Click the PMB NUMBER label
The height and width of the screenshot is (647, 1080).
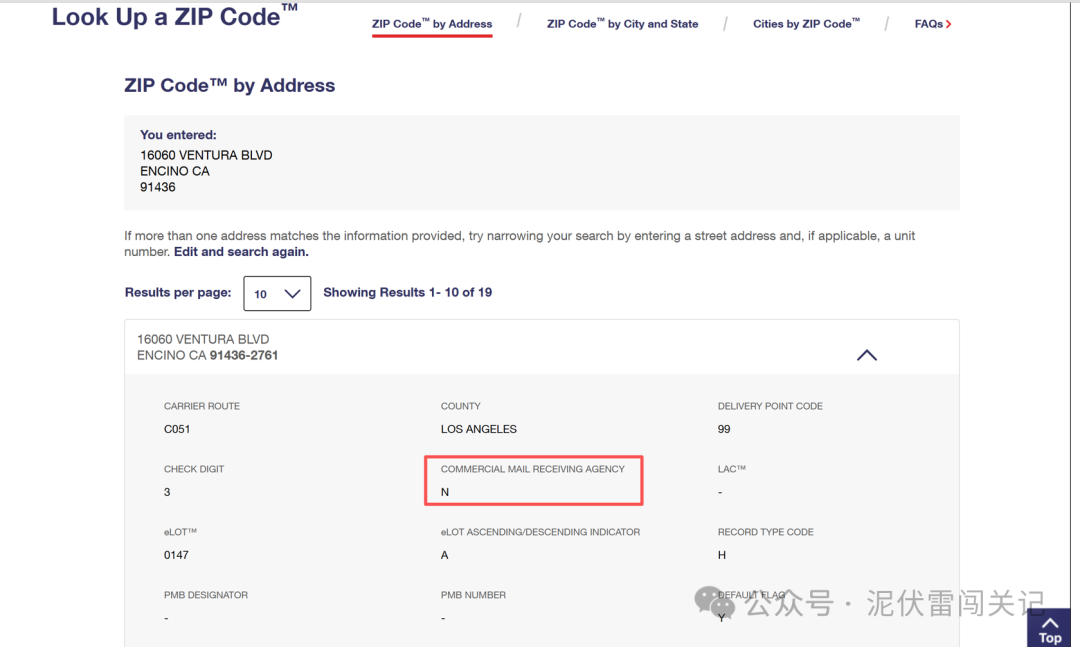coord(473,595)
